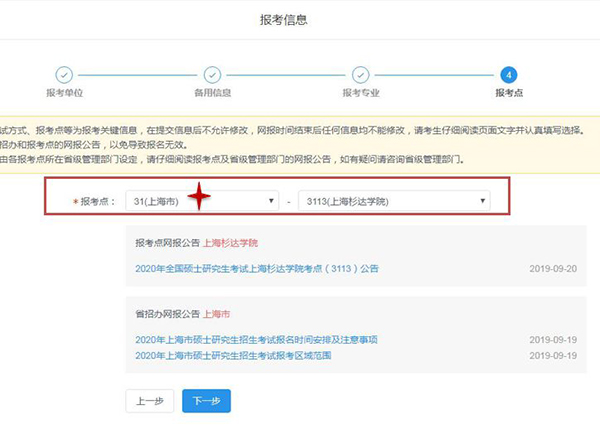Screen dimensions: 600x434
Task: Click the arrow on the 上海市 dropdown
Action: click(272, 202)
